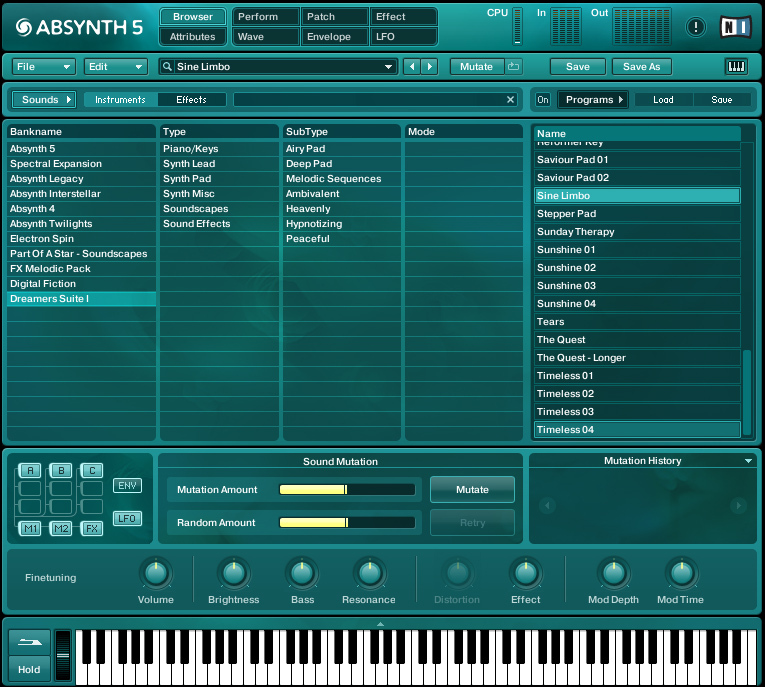Click the Effect knob
Viewport: 765px width, 687px height.
pyautogui.click(x=526, y=573)
